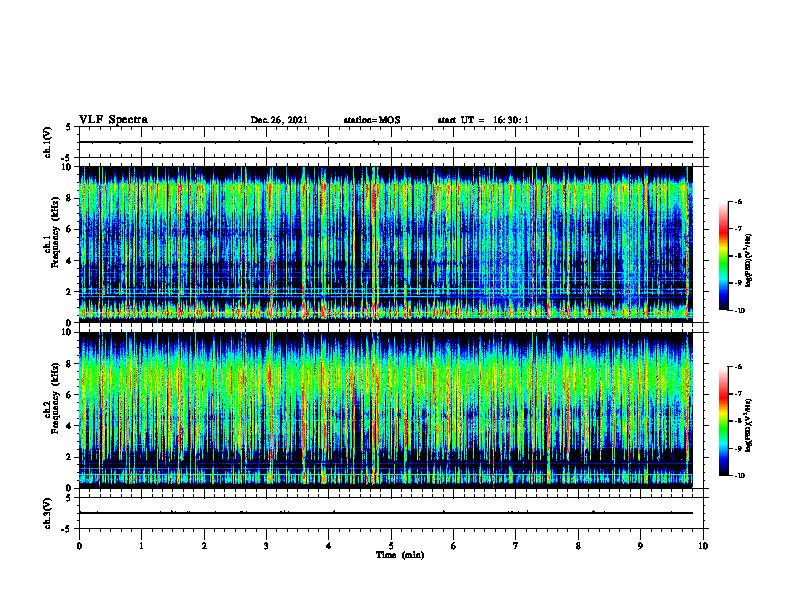Click the ch.1 "Frequency (kHz)" axis label
The image size is (792, 612).
pos(56,233)
